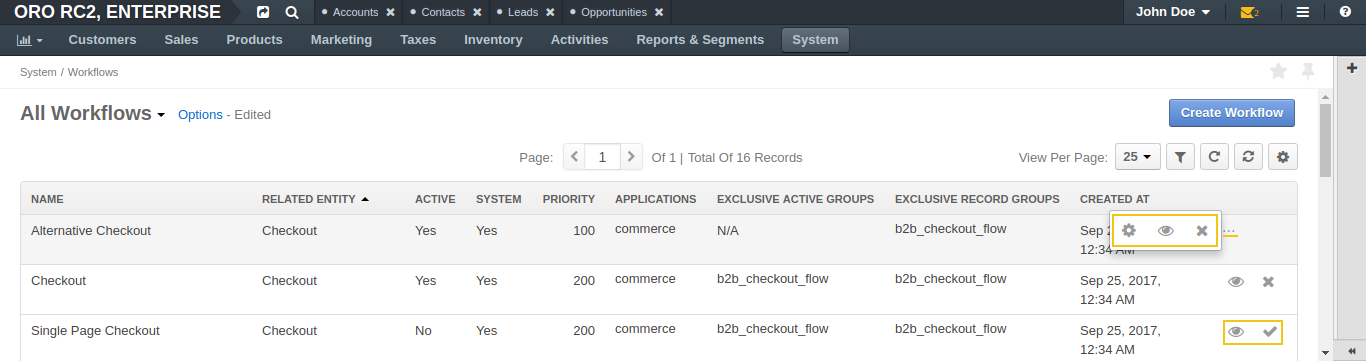The image size is (1366, 361).
Task: Open the Taxes menu
Action: [x=418, y=40]
